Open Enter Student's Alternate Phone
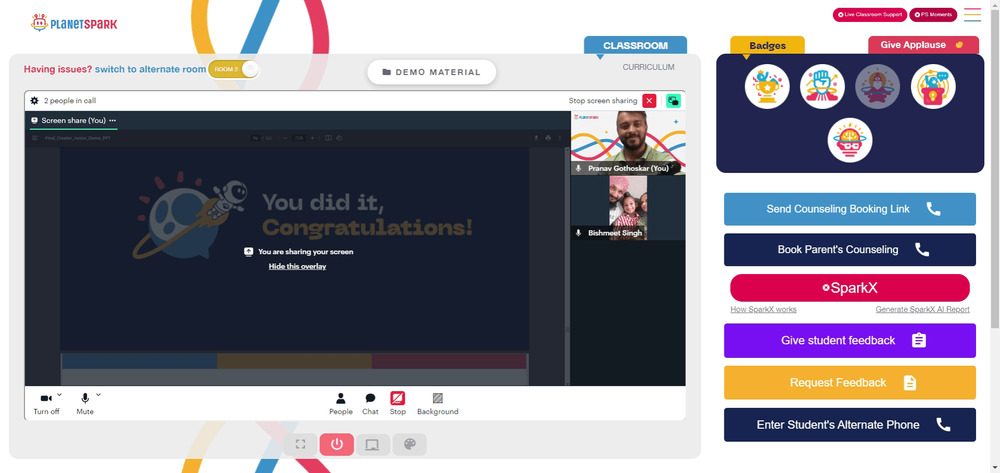 pos(849,425)
